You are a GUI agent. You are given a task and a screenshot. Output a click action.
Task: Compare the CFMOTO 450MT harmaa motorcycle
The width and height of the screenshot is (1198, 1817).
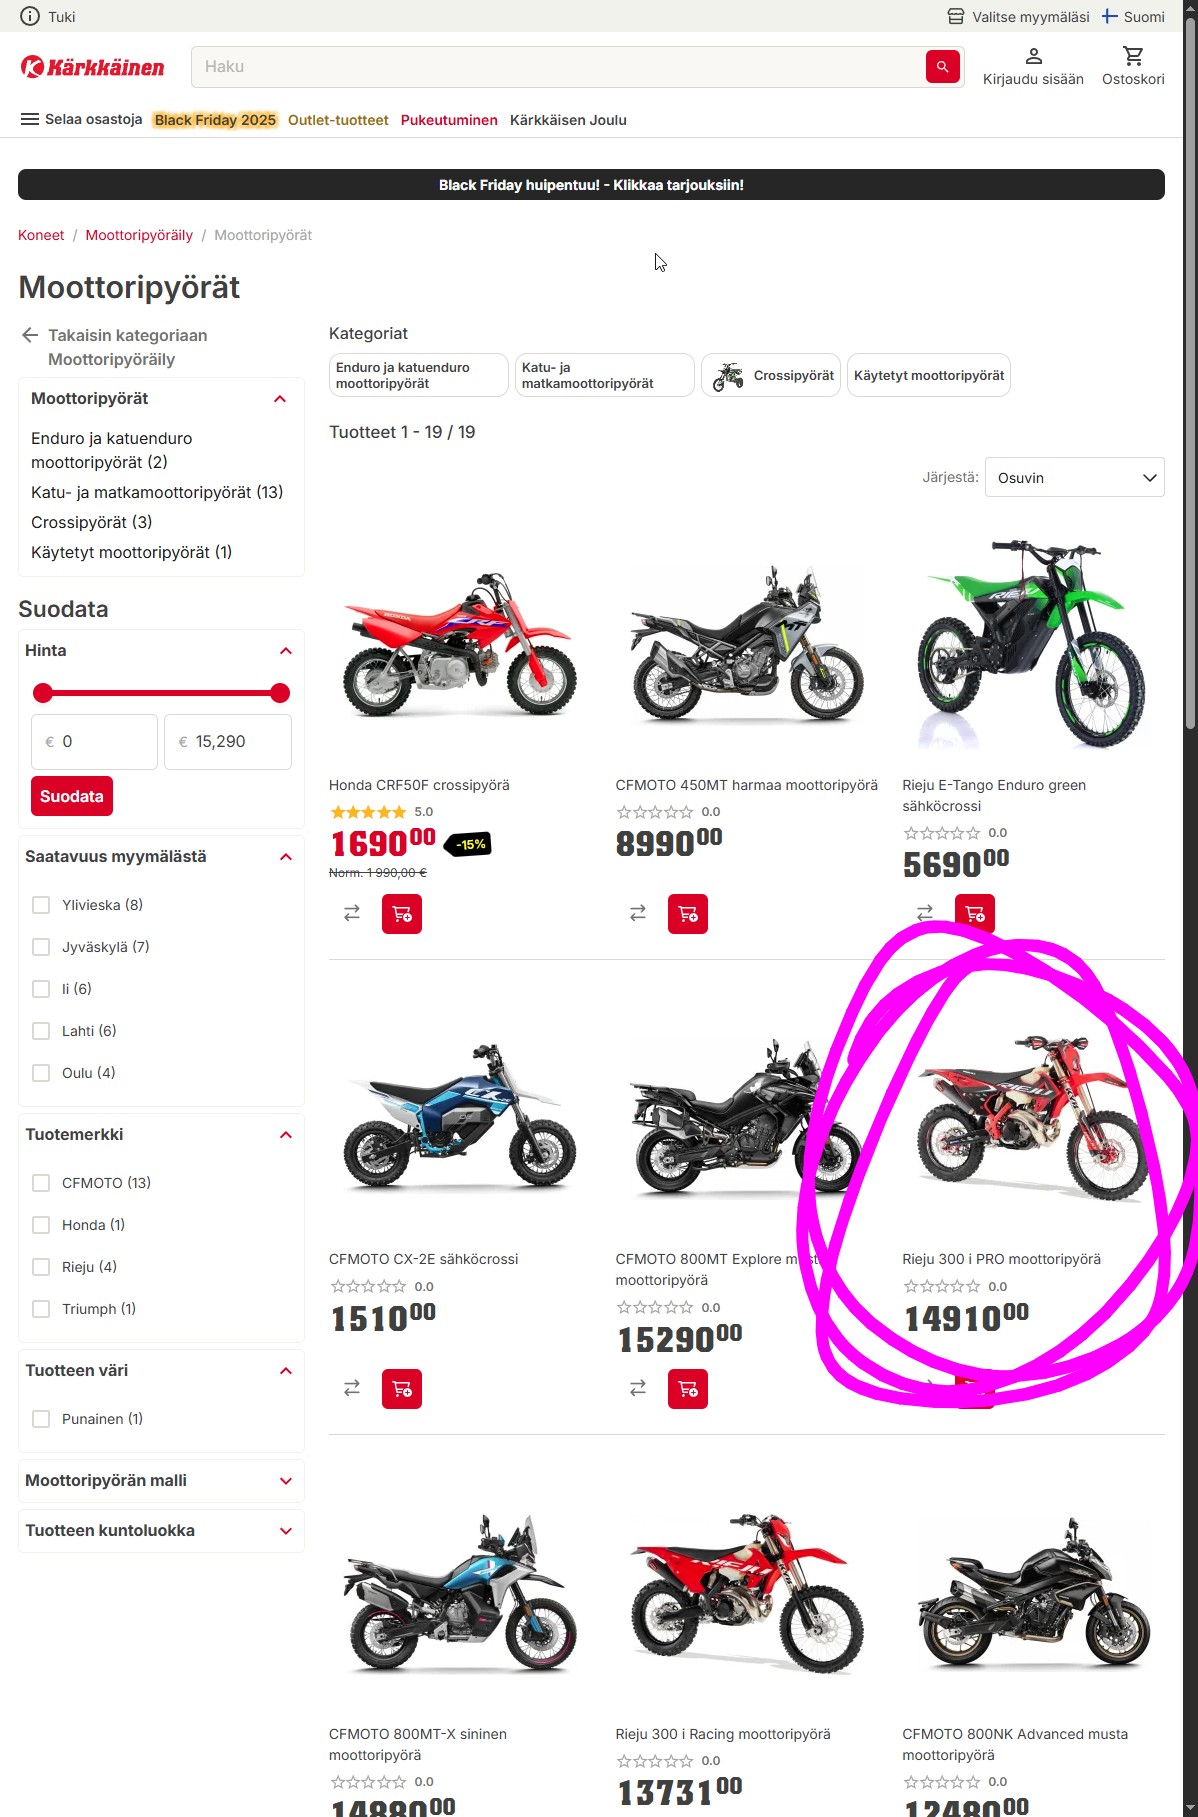coord(638,914)
